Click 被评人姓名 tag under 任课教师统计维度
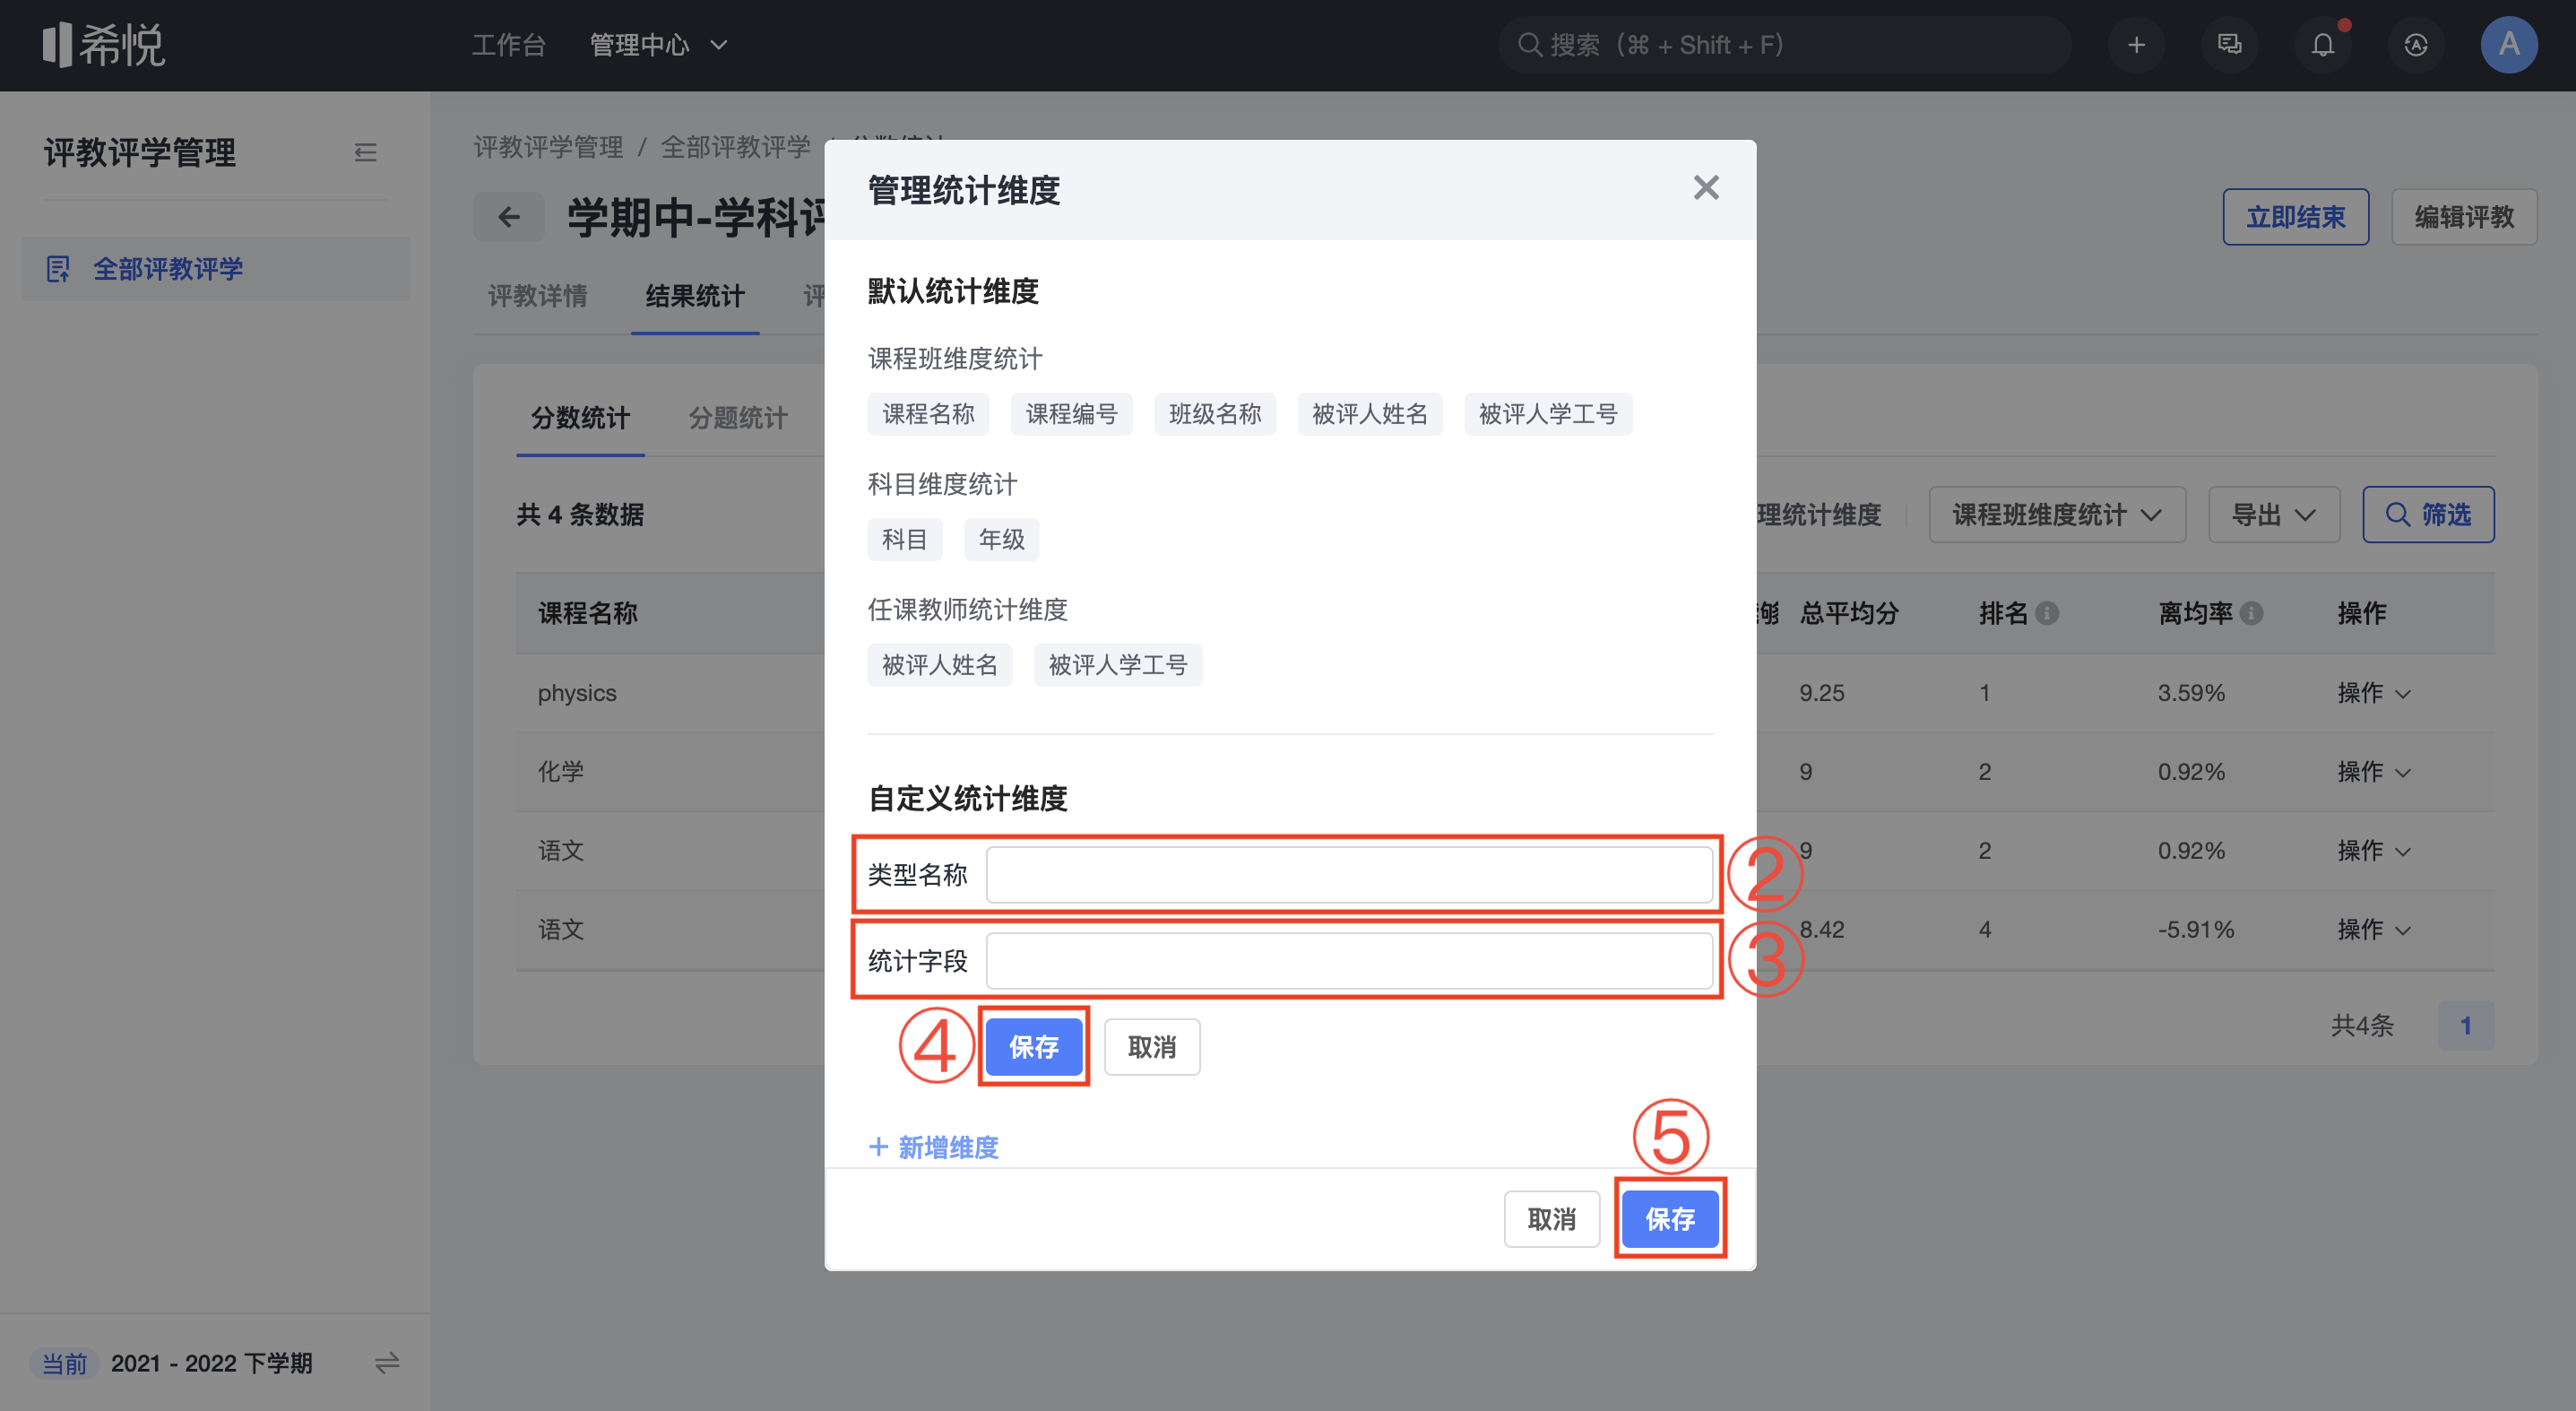 coord(940,665)
